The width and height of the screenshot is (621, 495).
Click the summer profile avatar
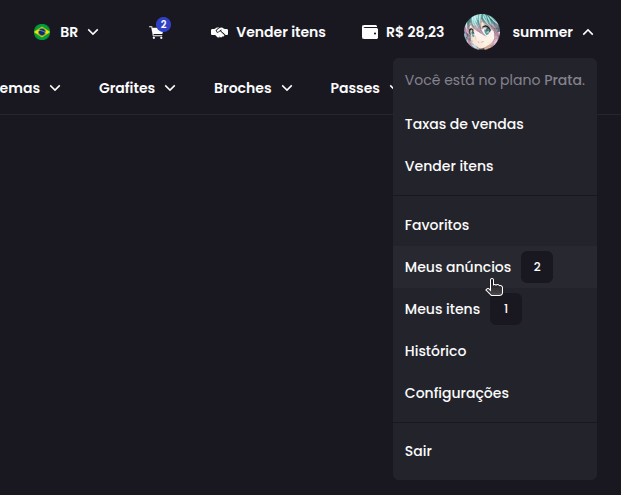click(x=482, y=32)
